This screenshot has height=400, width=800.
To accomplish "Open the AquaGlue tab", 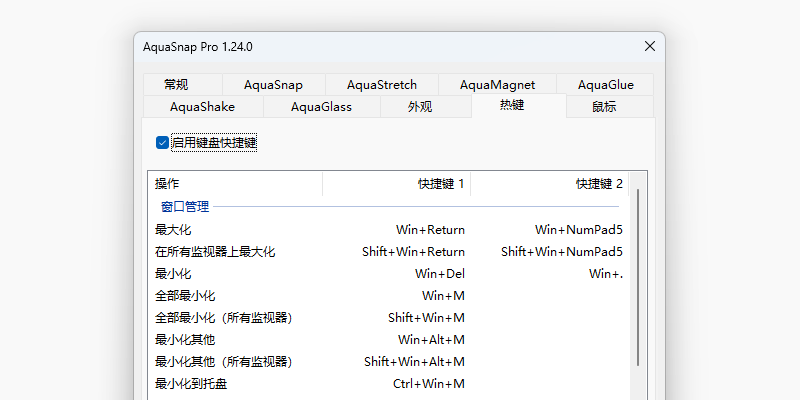I will [x=605, y=85].
